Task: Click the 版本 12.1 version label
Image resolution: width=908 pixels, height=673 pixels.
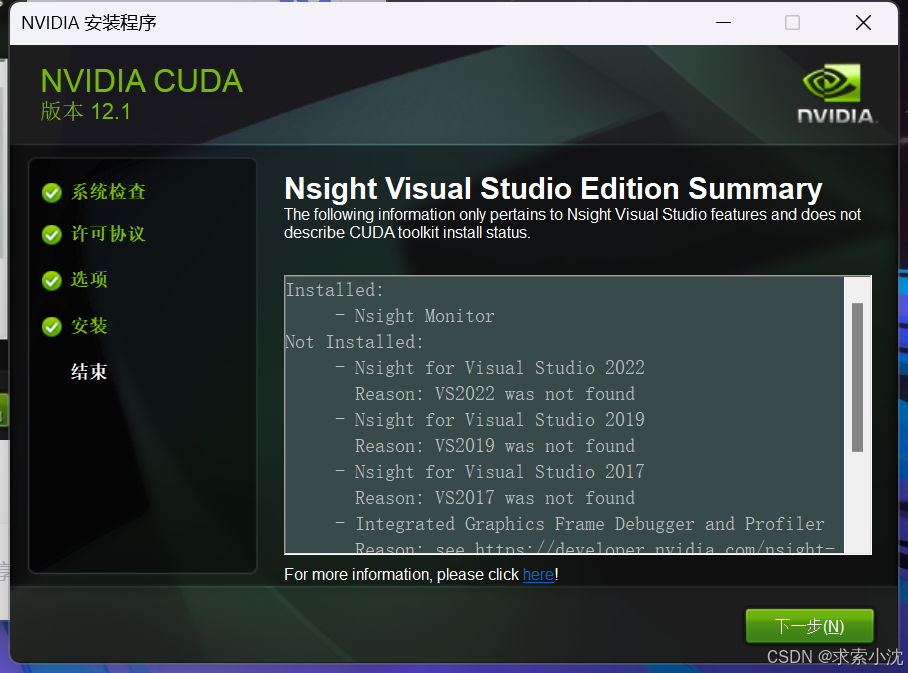Action: click(x=86, y=111)
